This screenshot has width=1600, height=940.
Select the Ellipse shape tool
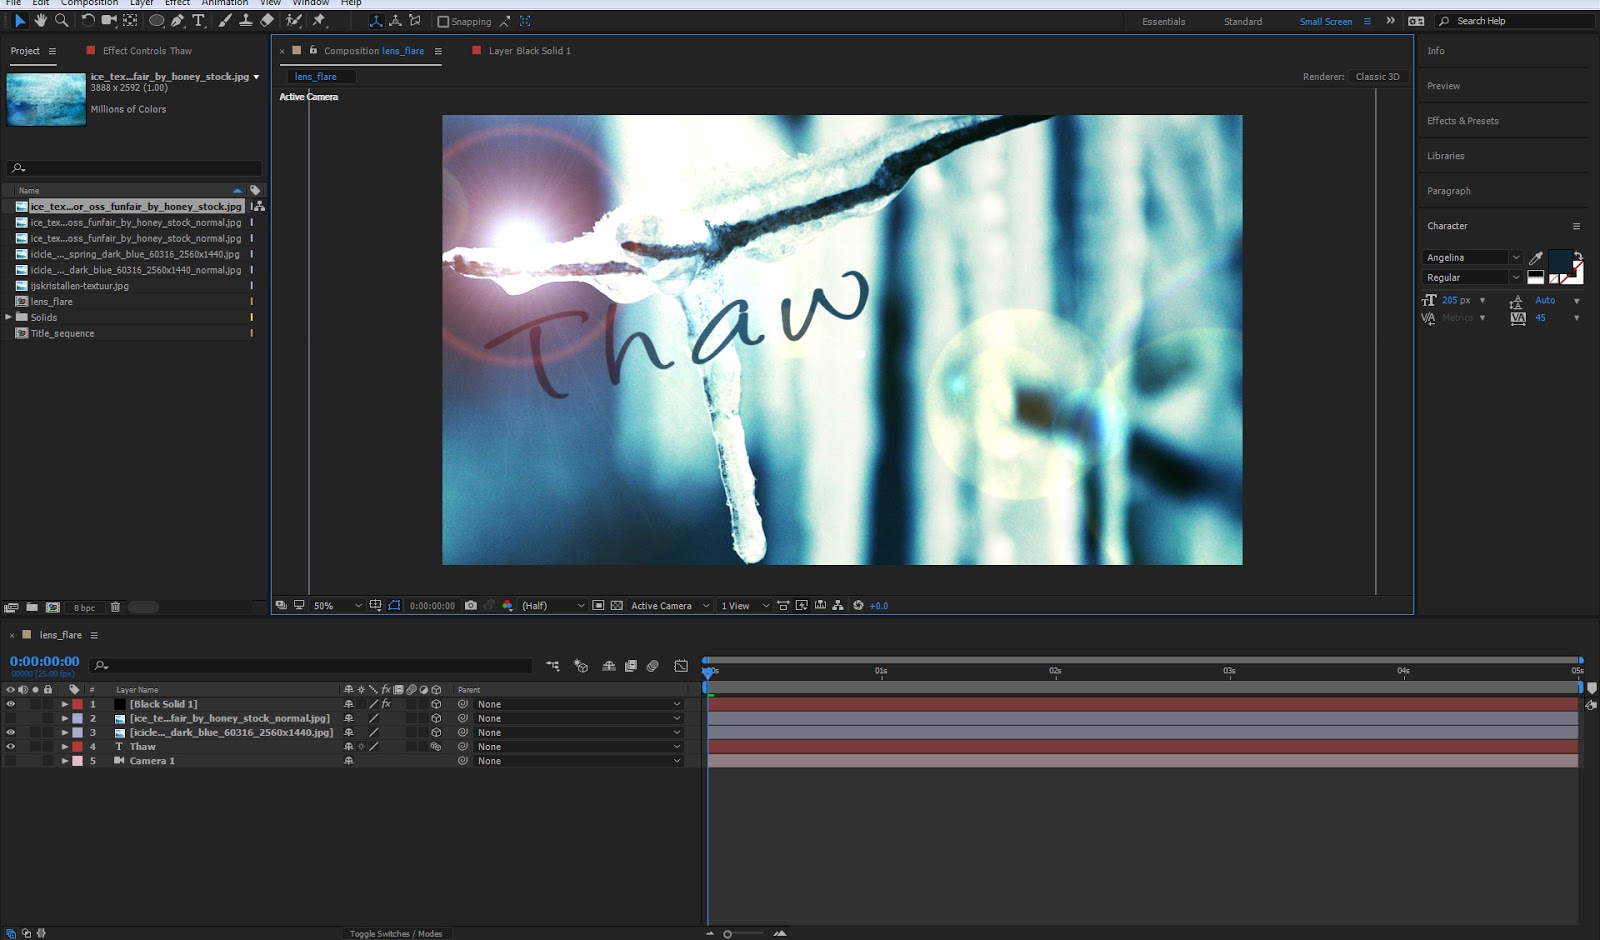click(156, 20)
